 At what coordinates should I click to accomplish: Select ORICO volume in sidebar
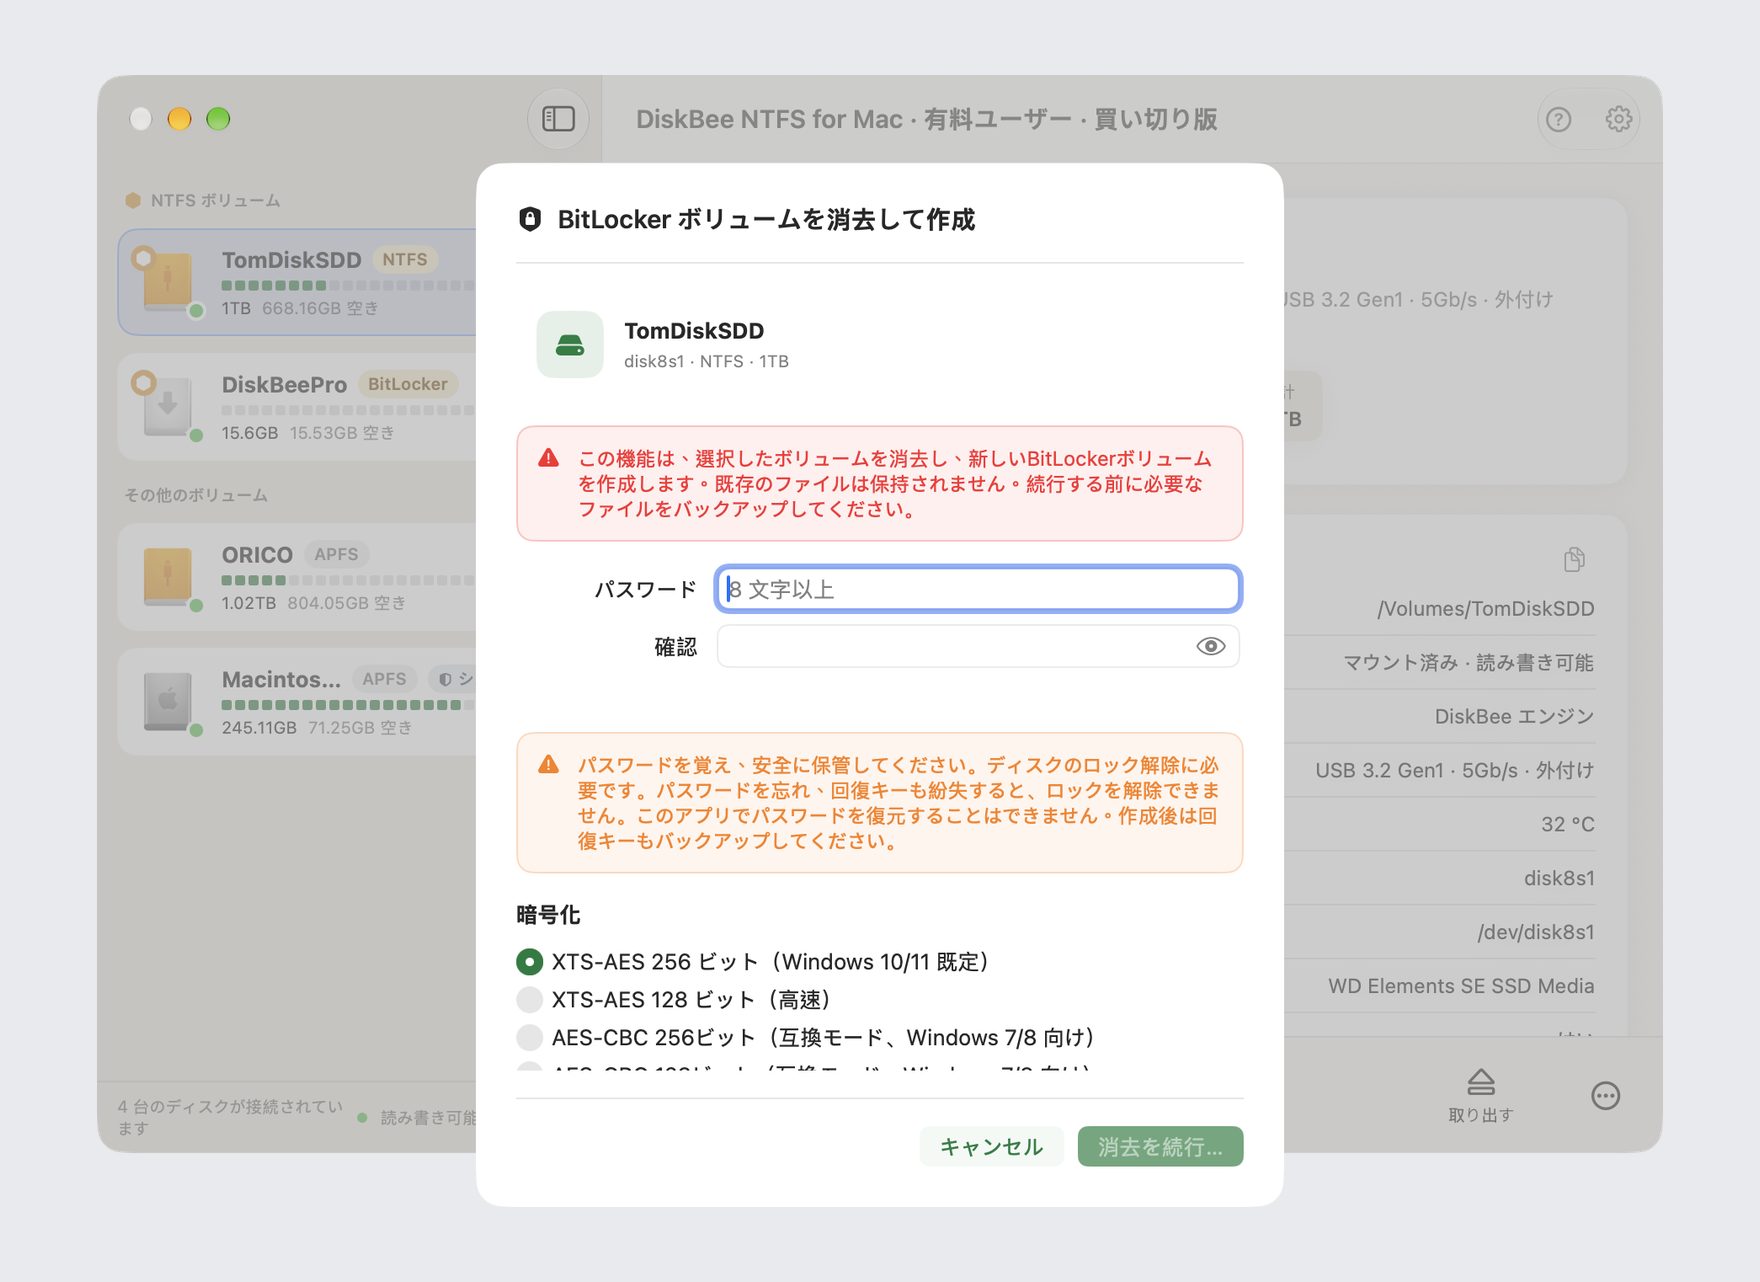click(x=298, y=577)
